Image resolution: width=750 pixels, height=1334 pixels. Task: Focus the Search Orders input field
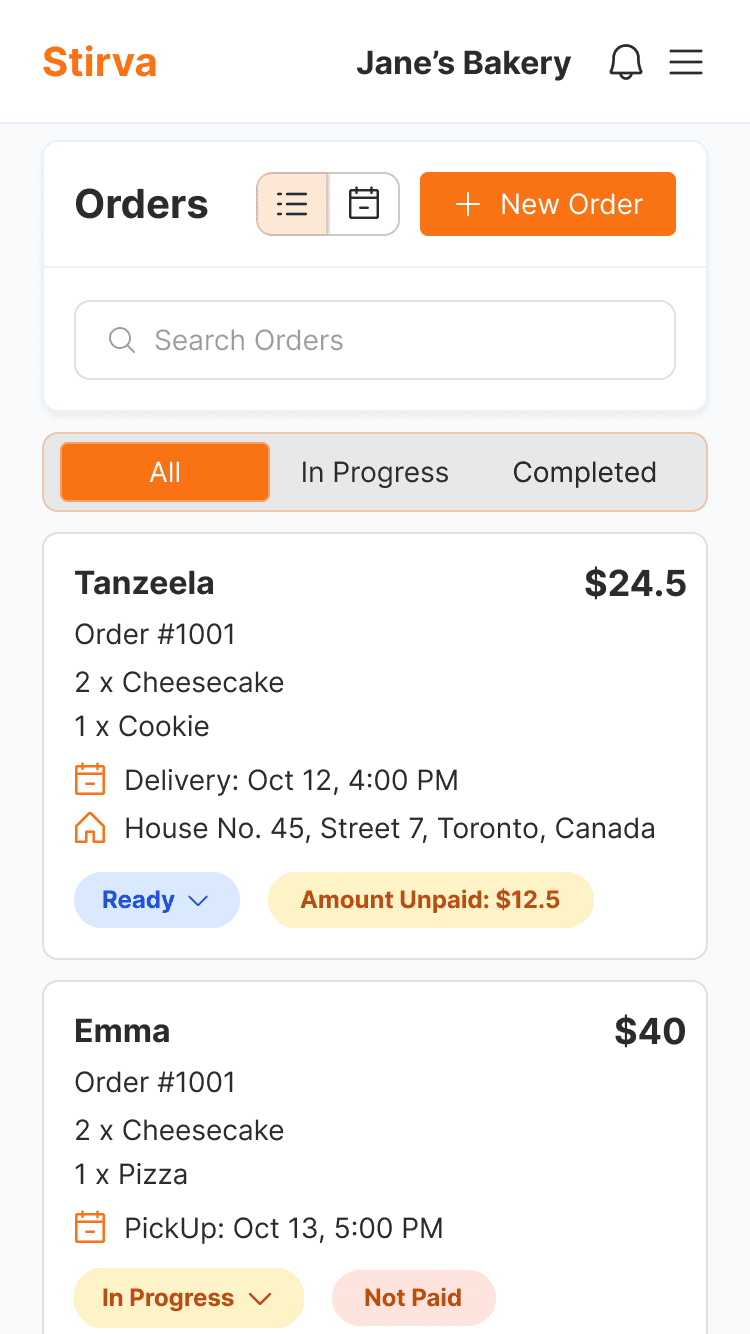click(x=375, y=340)
